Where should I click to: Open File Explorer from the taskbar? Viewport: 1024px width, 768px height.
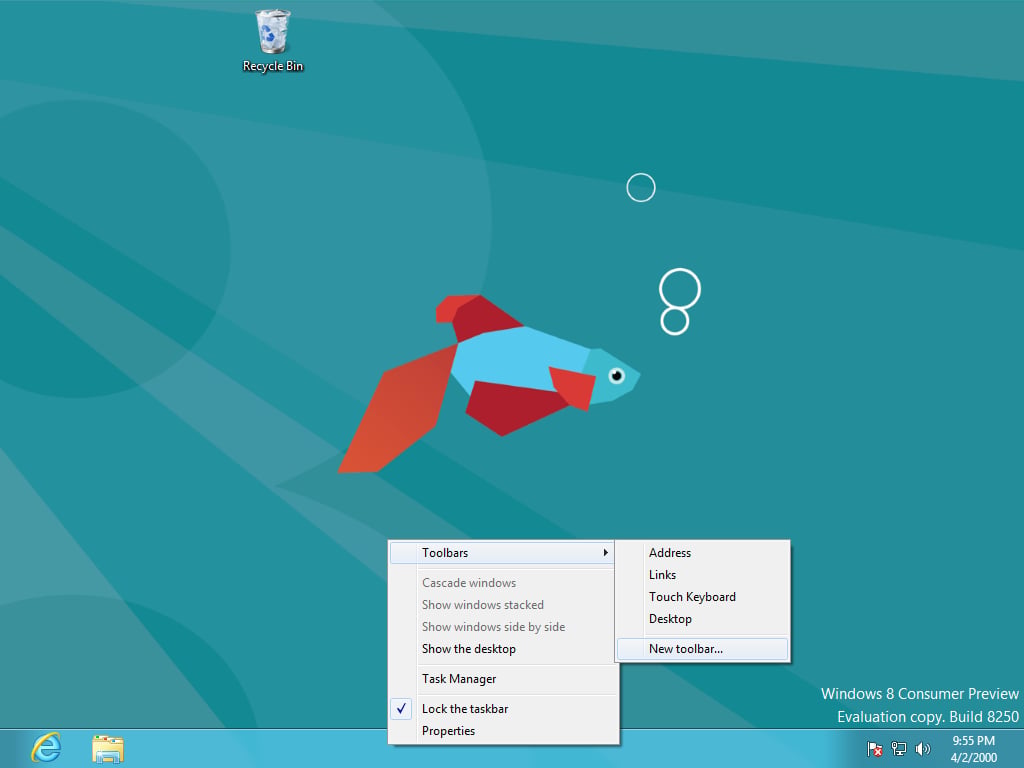point(108,749)
